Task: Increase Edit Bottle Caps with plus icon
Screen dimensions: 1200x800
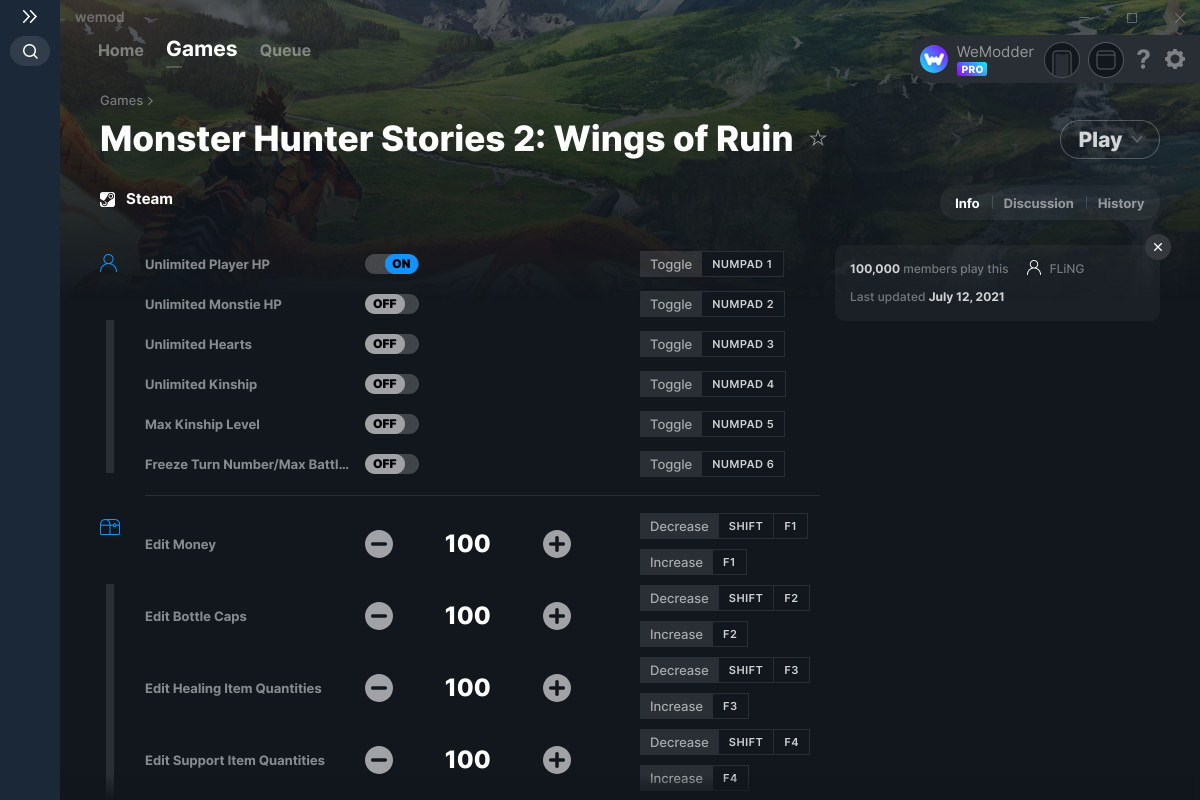Action: (x=557, y=616)
